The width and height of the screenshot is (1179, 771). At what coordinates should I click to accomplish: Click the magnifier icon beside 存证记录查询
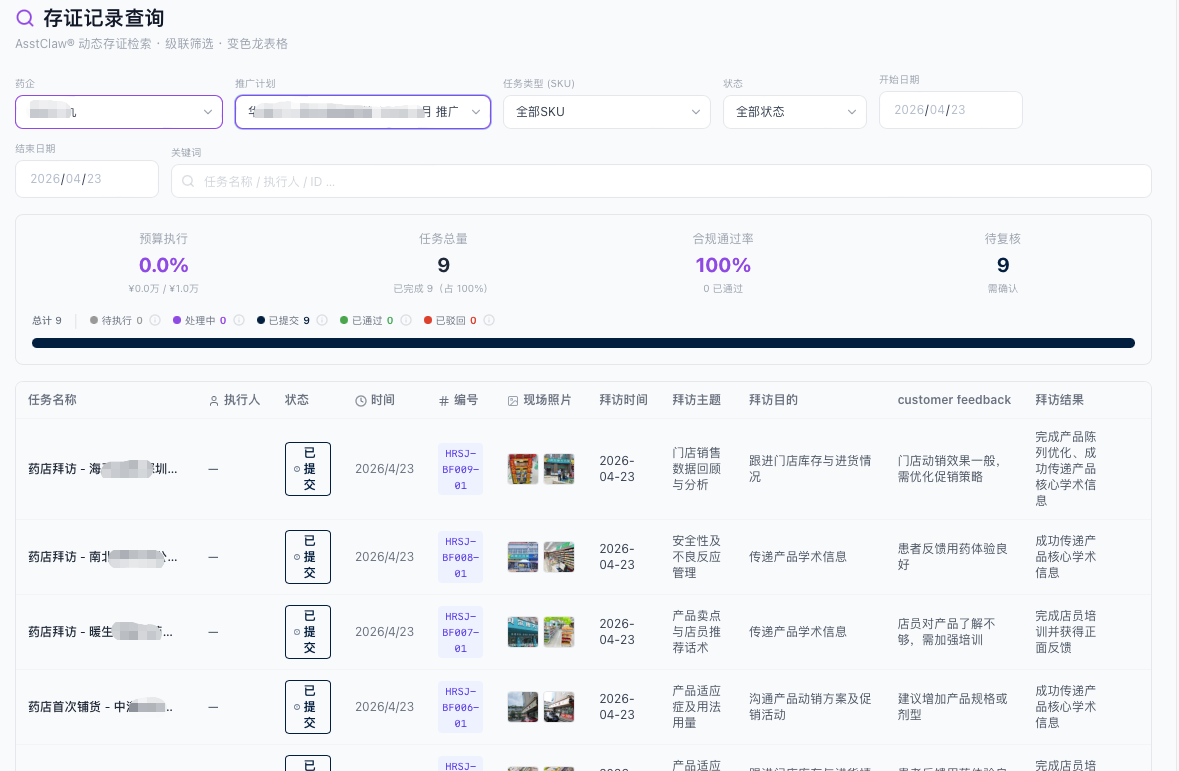25,18
